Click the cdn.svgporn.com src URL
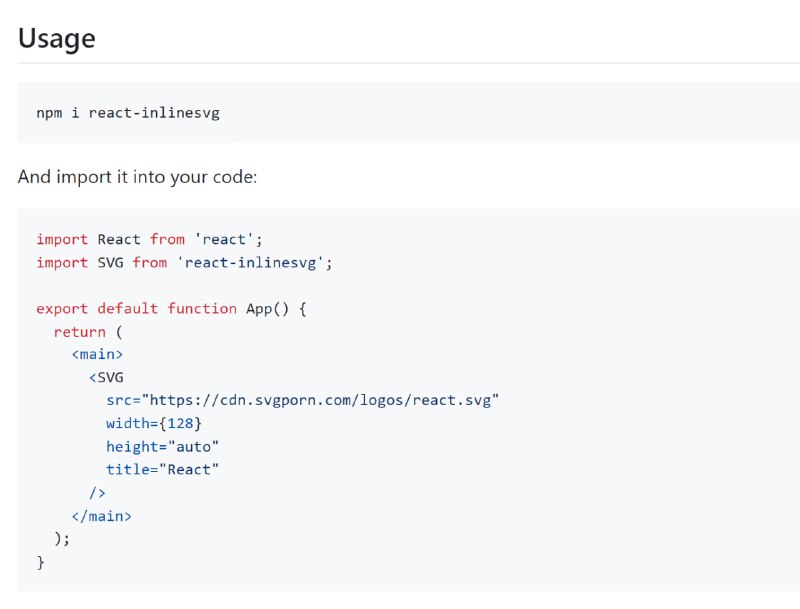800x609 pixels. (x=320, y=400)
